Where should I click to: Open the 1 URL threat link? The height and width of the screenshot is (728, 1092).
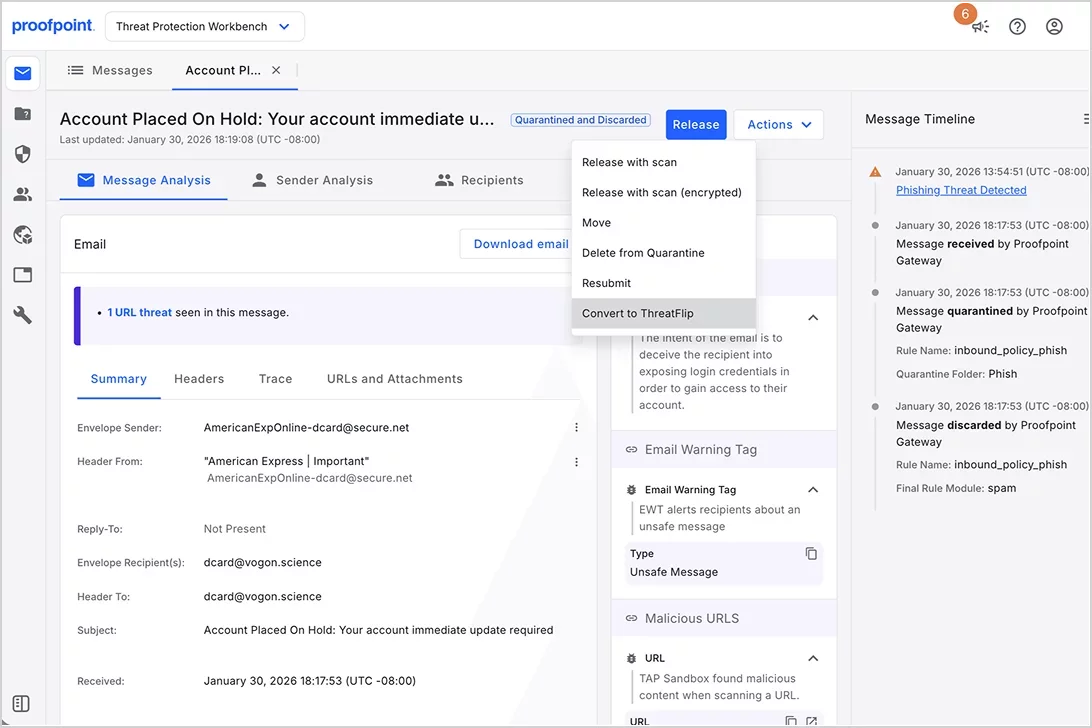click(x=139, y=313)
